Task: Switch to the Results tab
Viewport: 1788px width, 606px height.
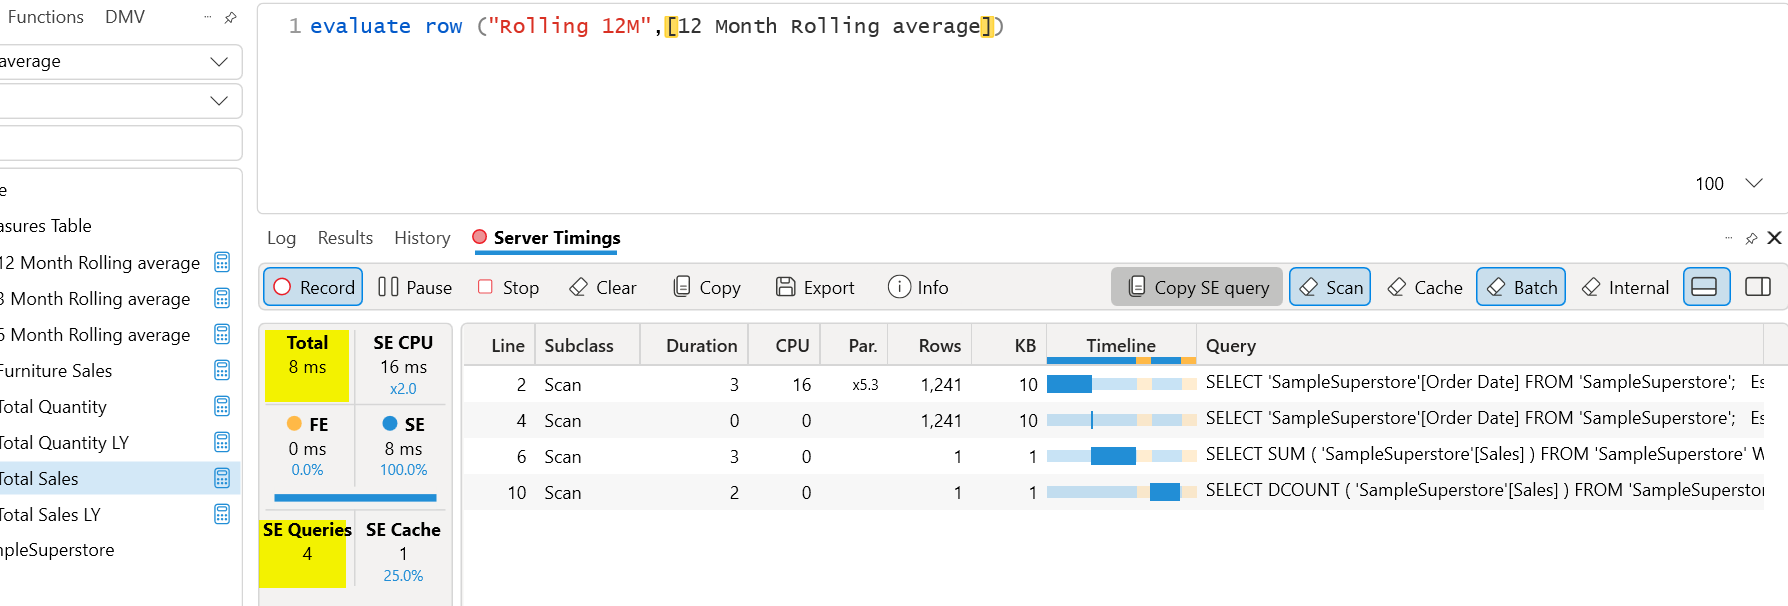Action: point(345,238)
